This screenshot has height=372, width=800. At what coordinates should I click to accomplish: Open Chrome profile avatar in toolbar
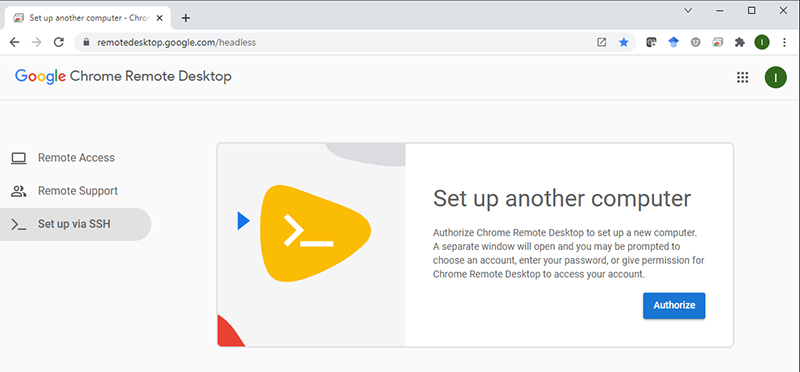[762, 42]
